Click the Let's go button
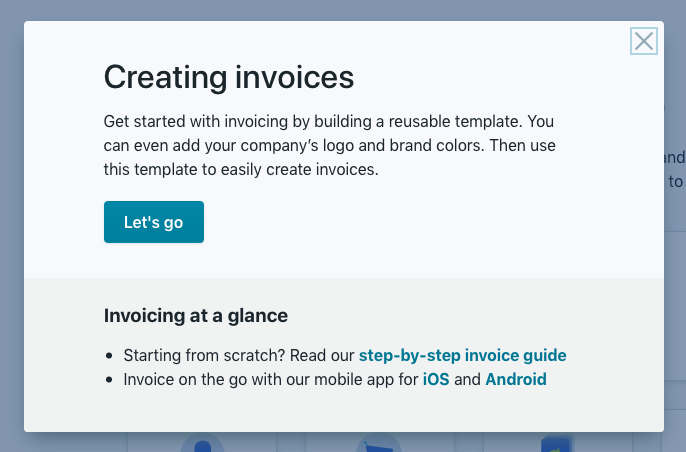686x452 pixels. pyautogui.click(x=154, y=222)
